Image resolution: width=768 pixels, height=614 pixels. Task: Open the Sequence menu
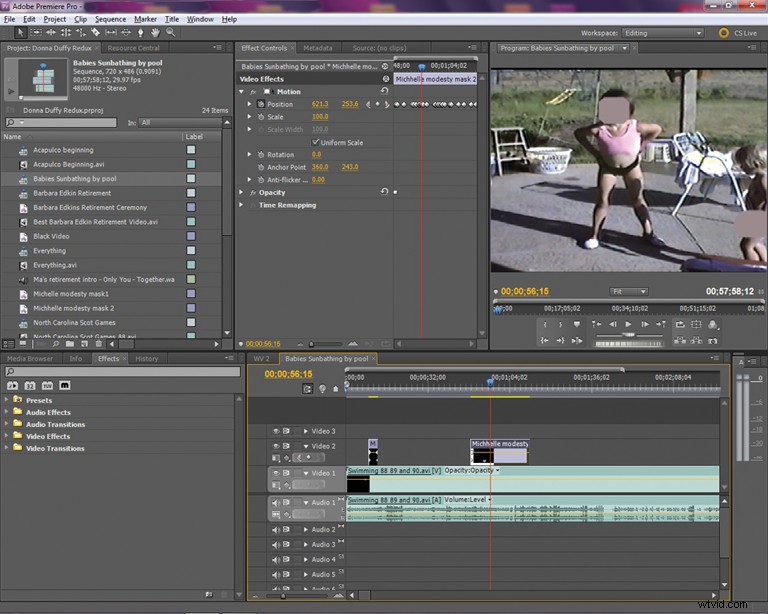pos(110,19)
